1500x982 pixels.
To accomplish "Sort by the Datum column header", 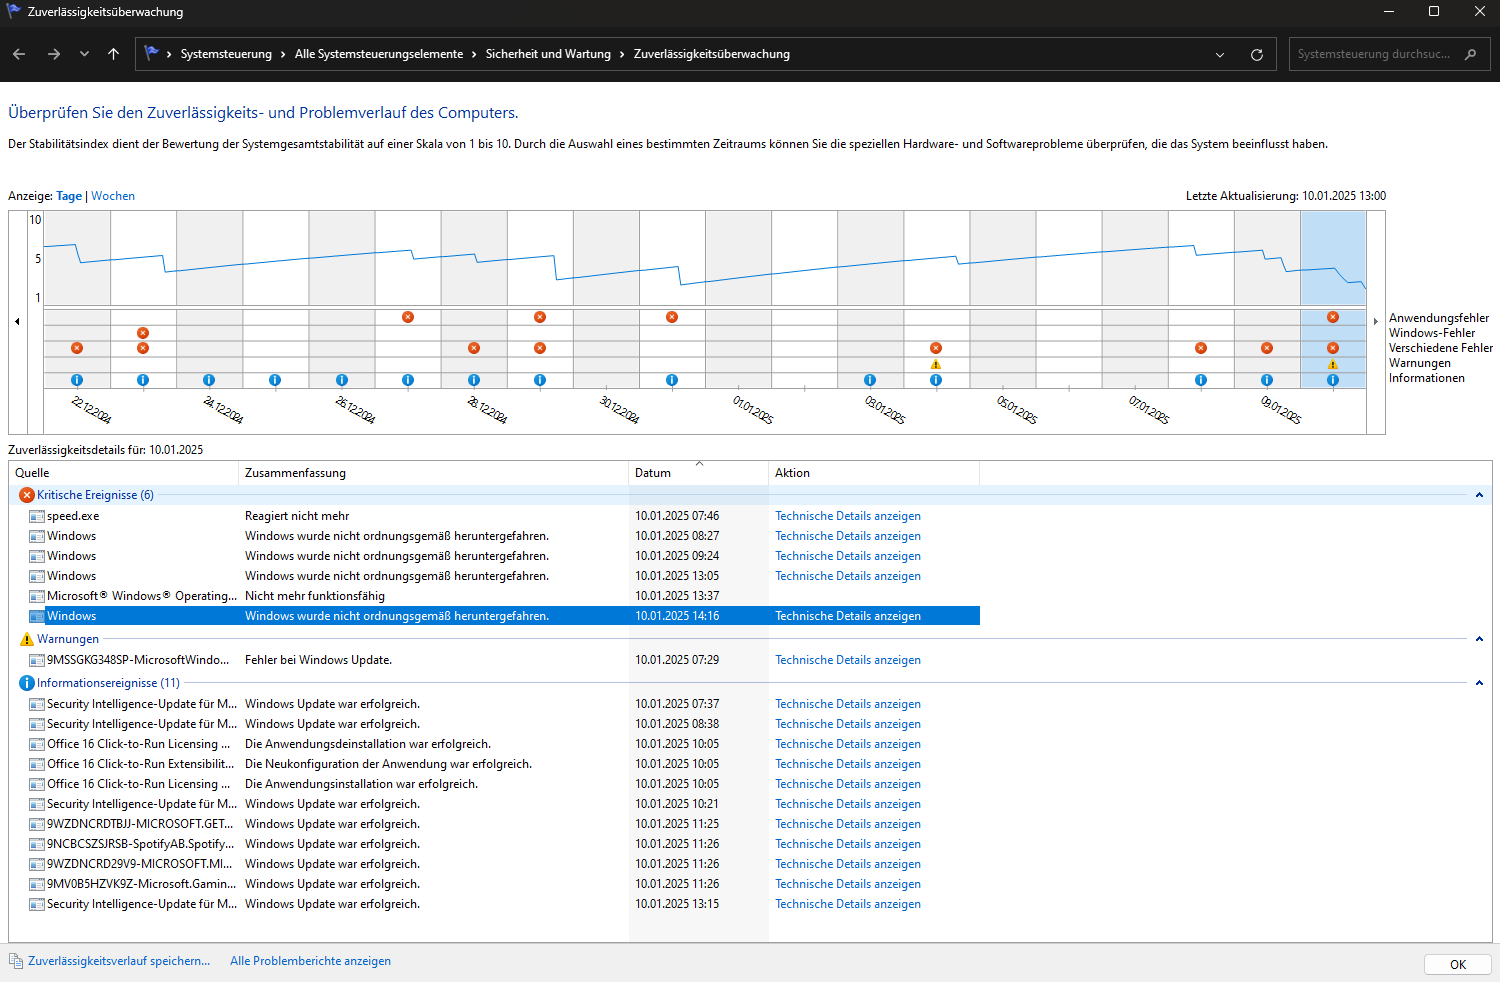I will point(699,473).
